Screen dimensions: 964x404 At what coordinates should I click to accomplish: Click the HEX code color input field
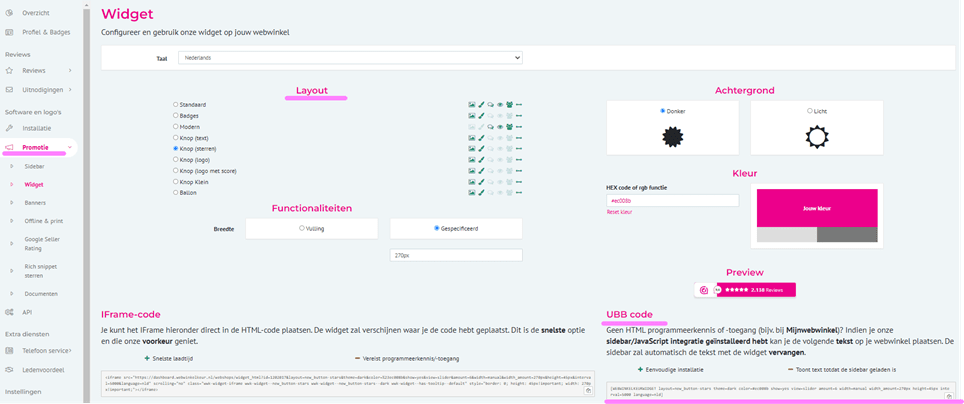672,200
